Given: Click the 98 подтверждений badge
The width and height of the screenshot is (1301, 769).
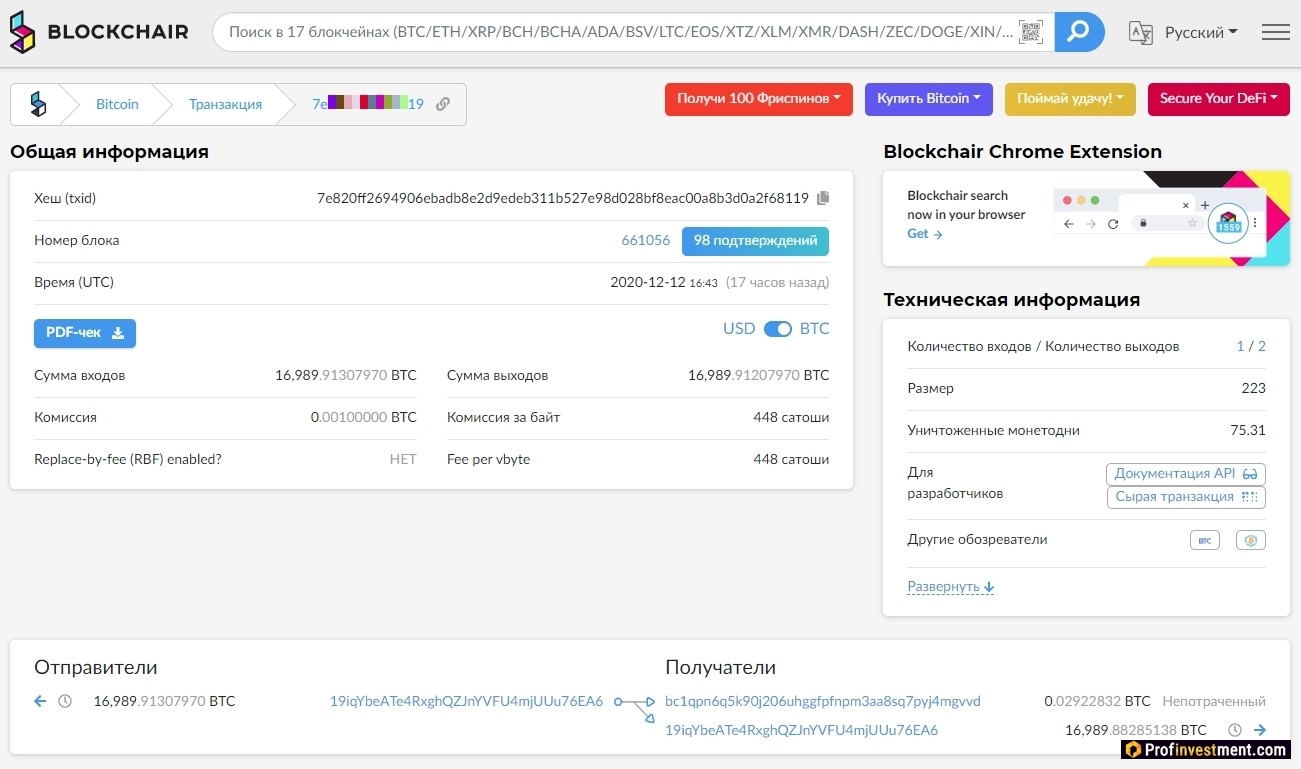Looking at the screenshot, I should [755, 241].
